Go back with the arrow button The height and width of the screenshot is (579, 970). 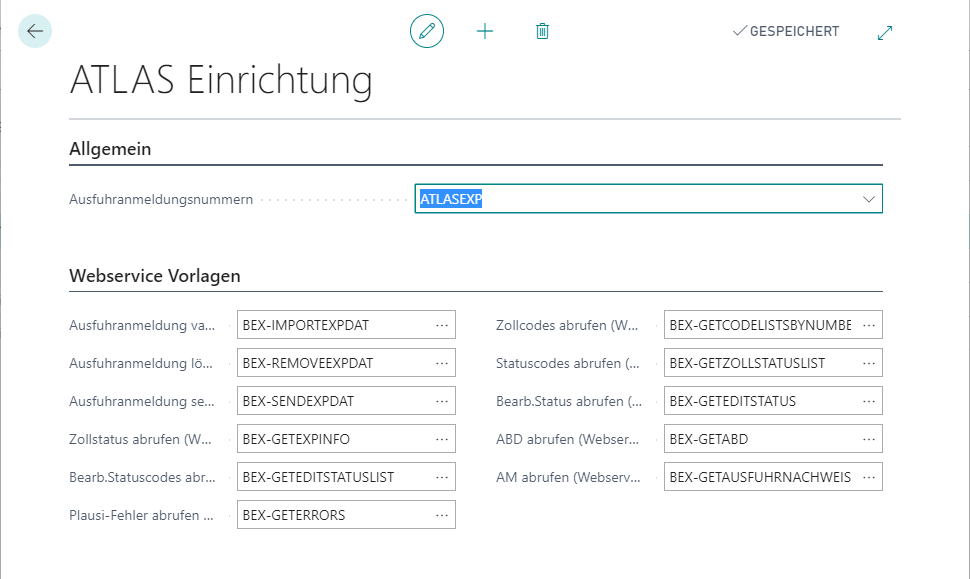click(x=35, y=31)
